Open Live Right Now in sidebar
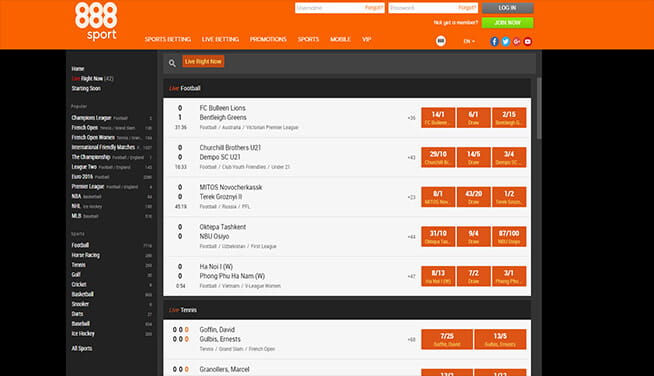The image size is (654, 376). (92, 78)
